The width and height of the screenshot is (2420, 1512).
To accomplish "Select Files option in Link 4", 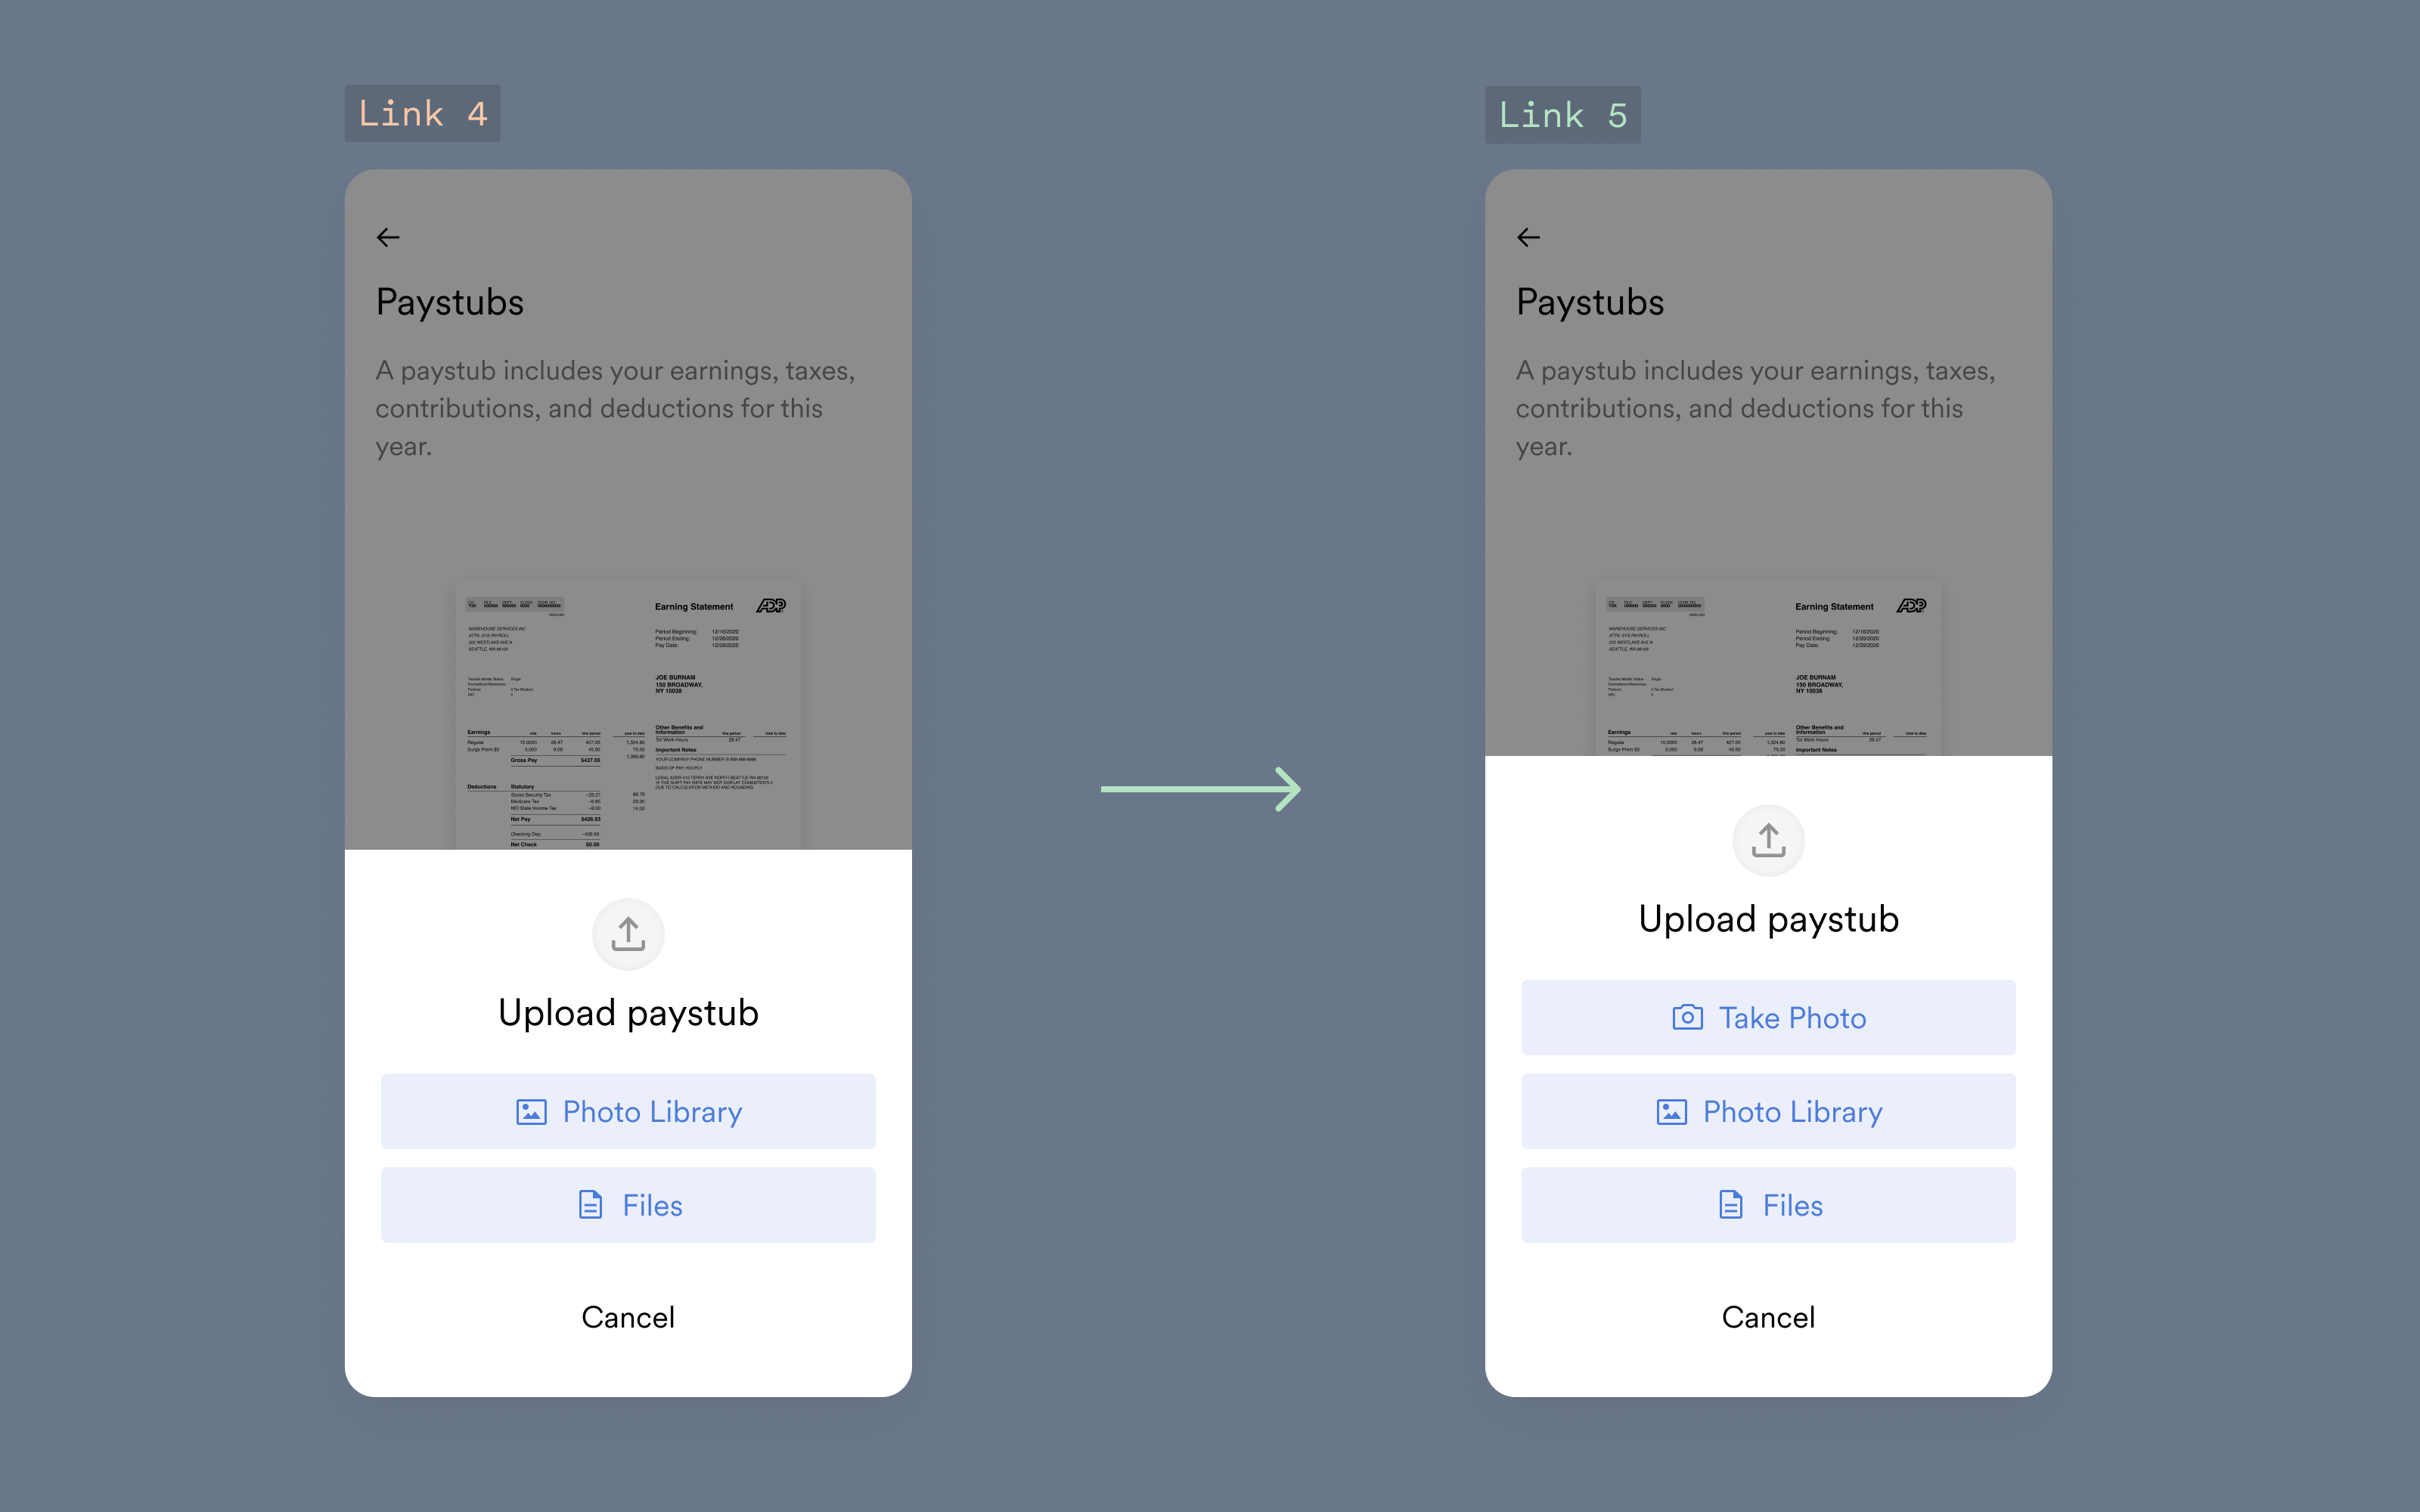I will pos(627,1205).
